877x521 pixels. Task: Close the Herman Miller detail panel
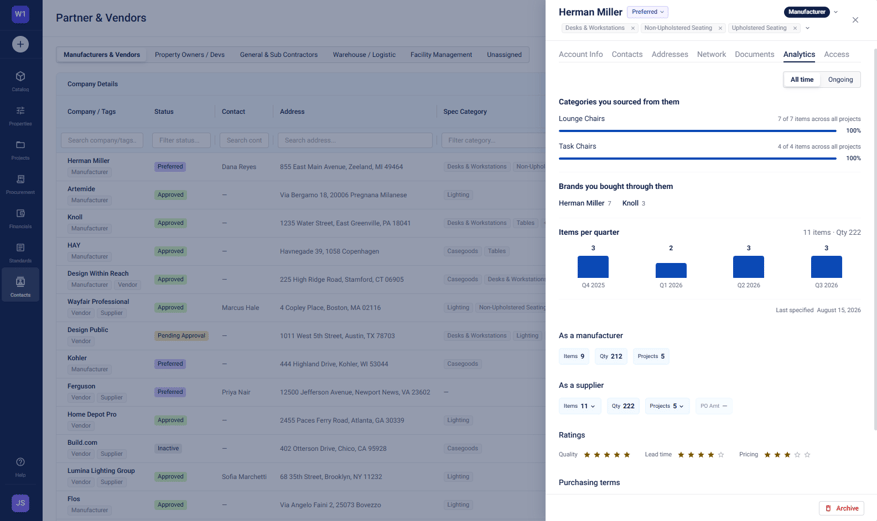point(855,20)
